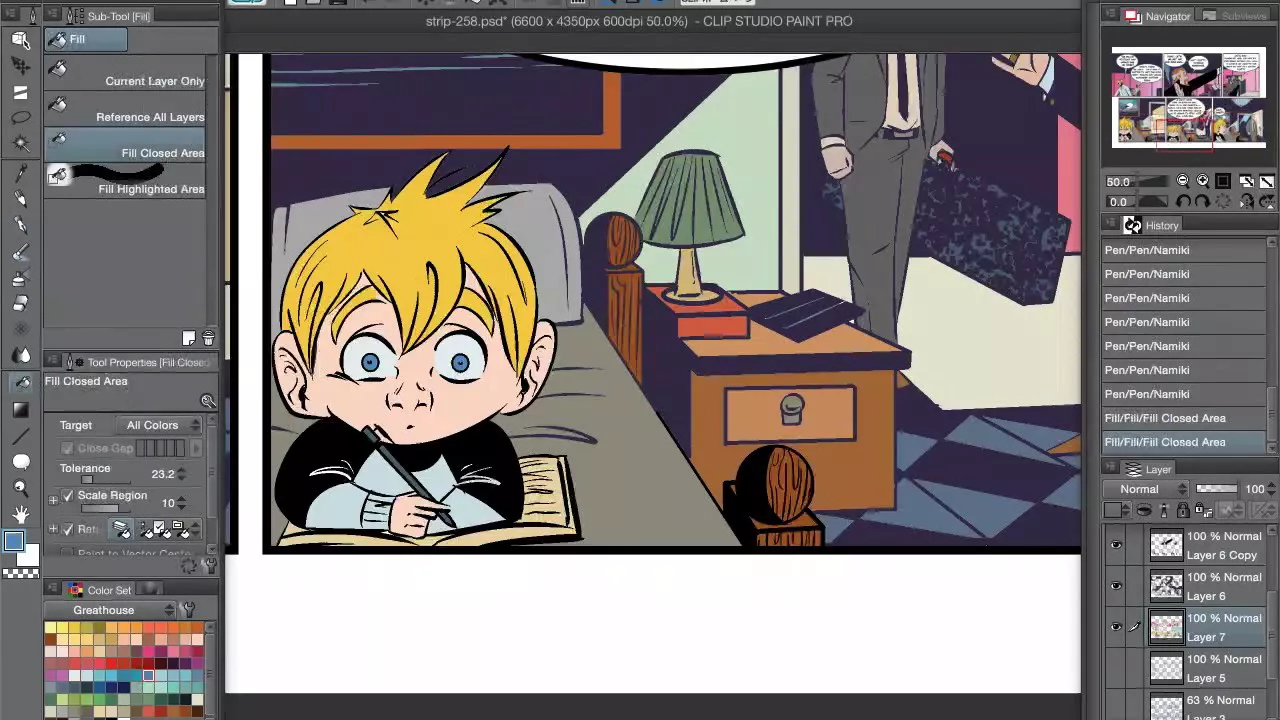Open the Sub Tool Detail wrench icon
The width and height of the screenshot is (1280, 720).
209,565
